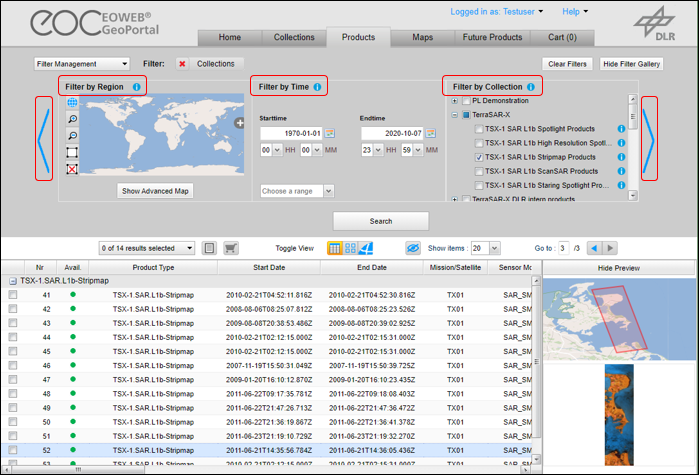Image resolution: width=699 pixels, height=475 pixels.
Task: Show info for TSX-1 SAR L1b Spotlight Products
Action: pos(621,129)
